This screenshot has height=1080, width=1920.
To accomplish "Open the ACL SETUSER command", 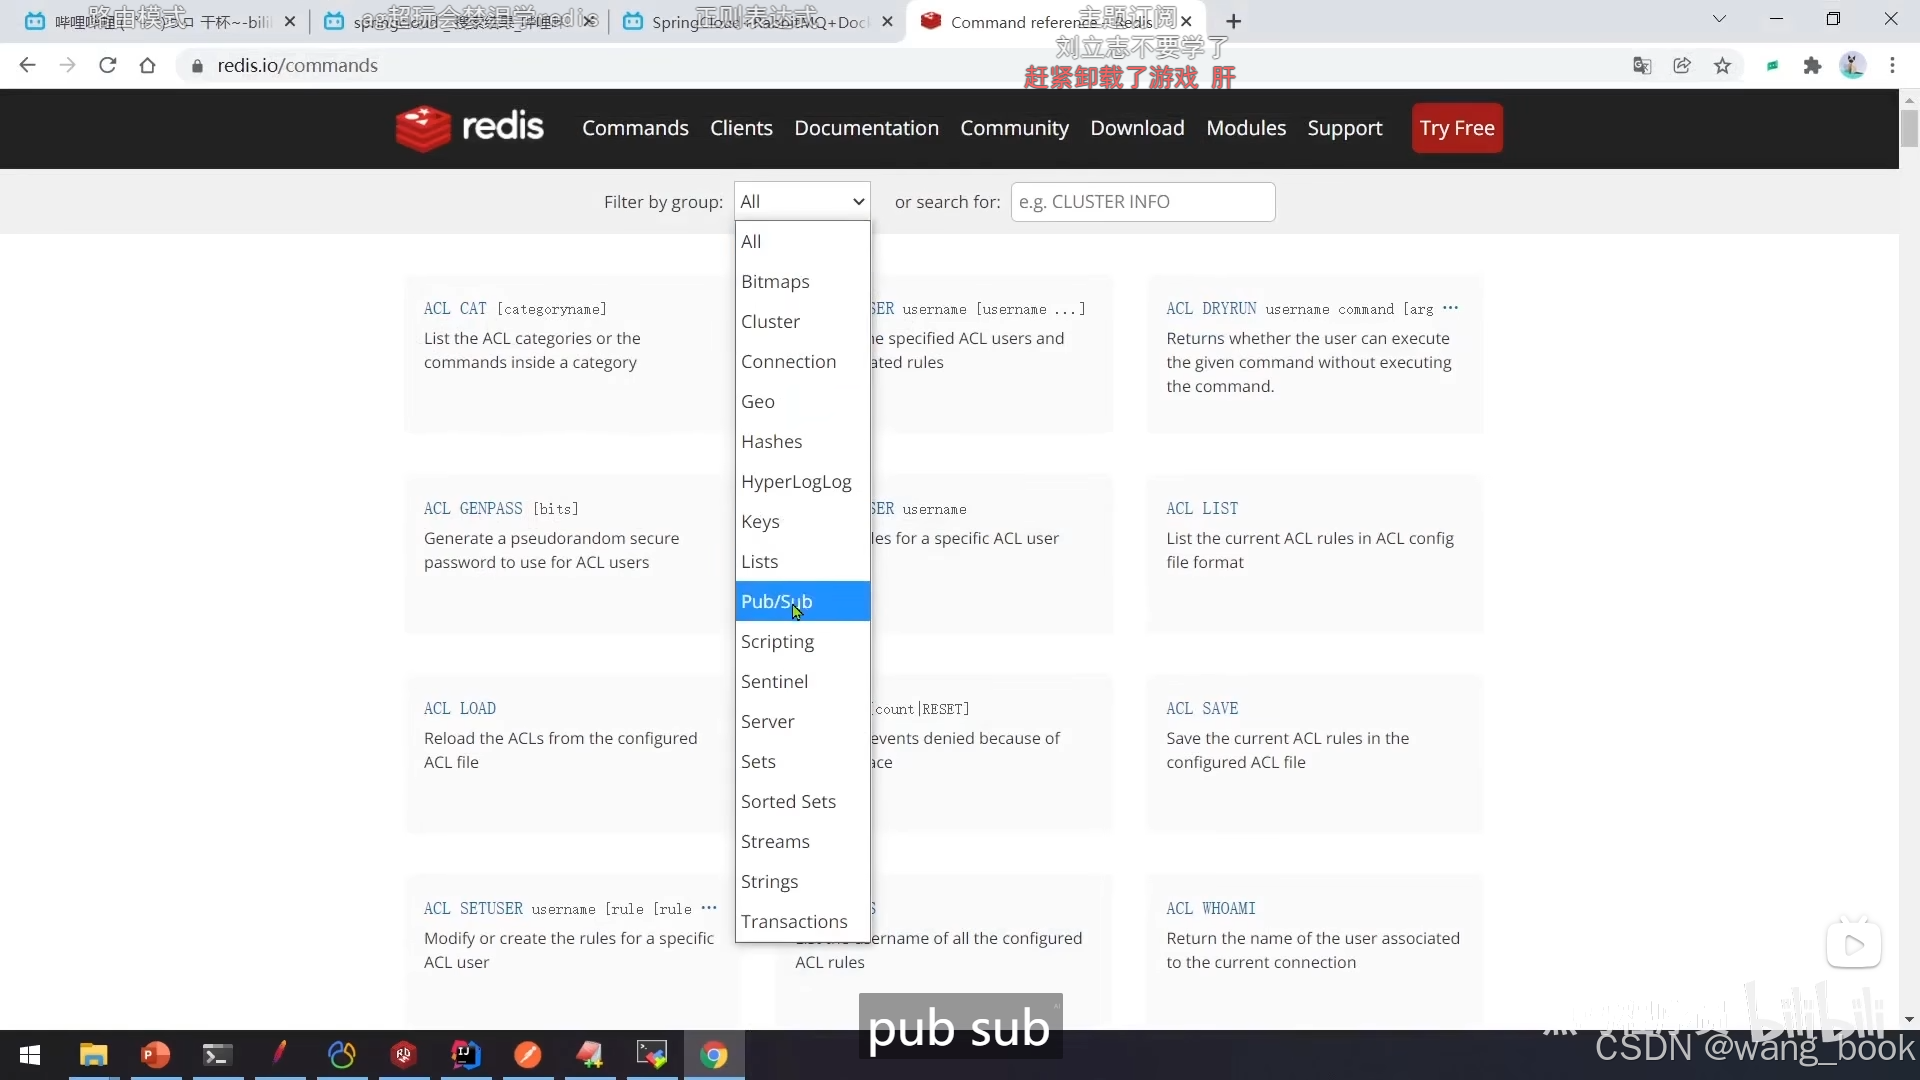I will tap(473, 909).
